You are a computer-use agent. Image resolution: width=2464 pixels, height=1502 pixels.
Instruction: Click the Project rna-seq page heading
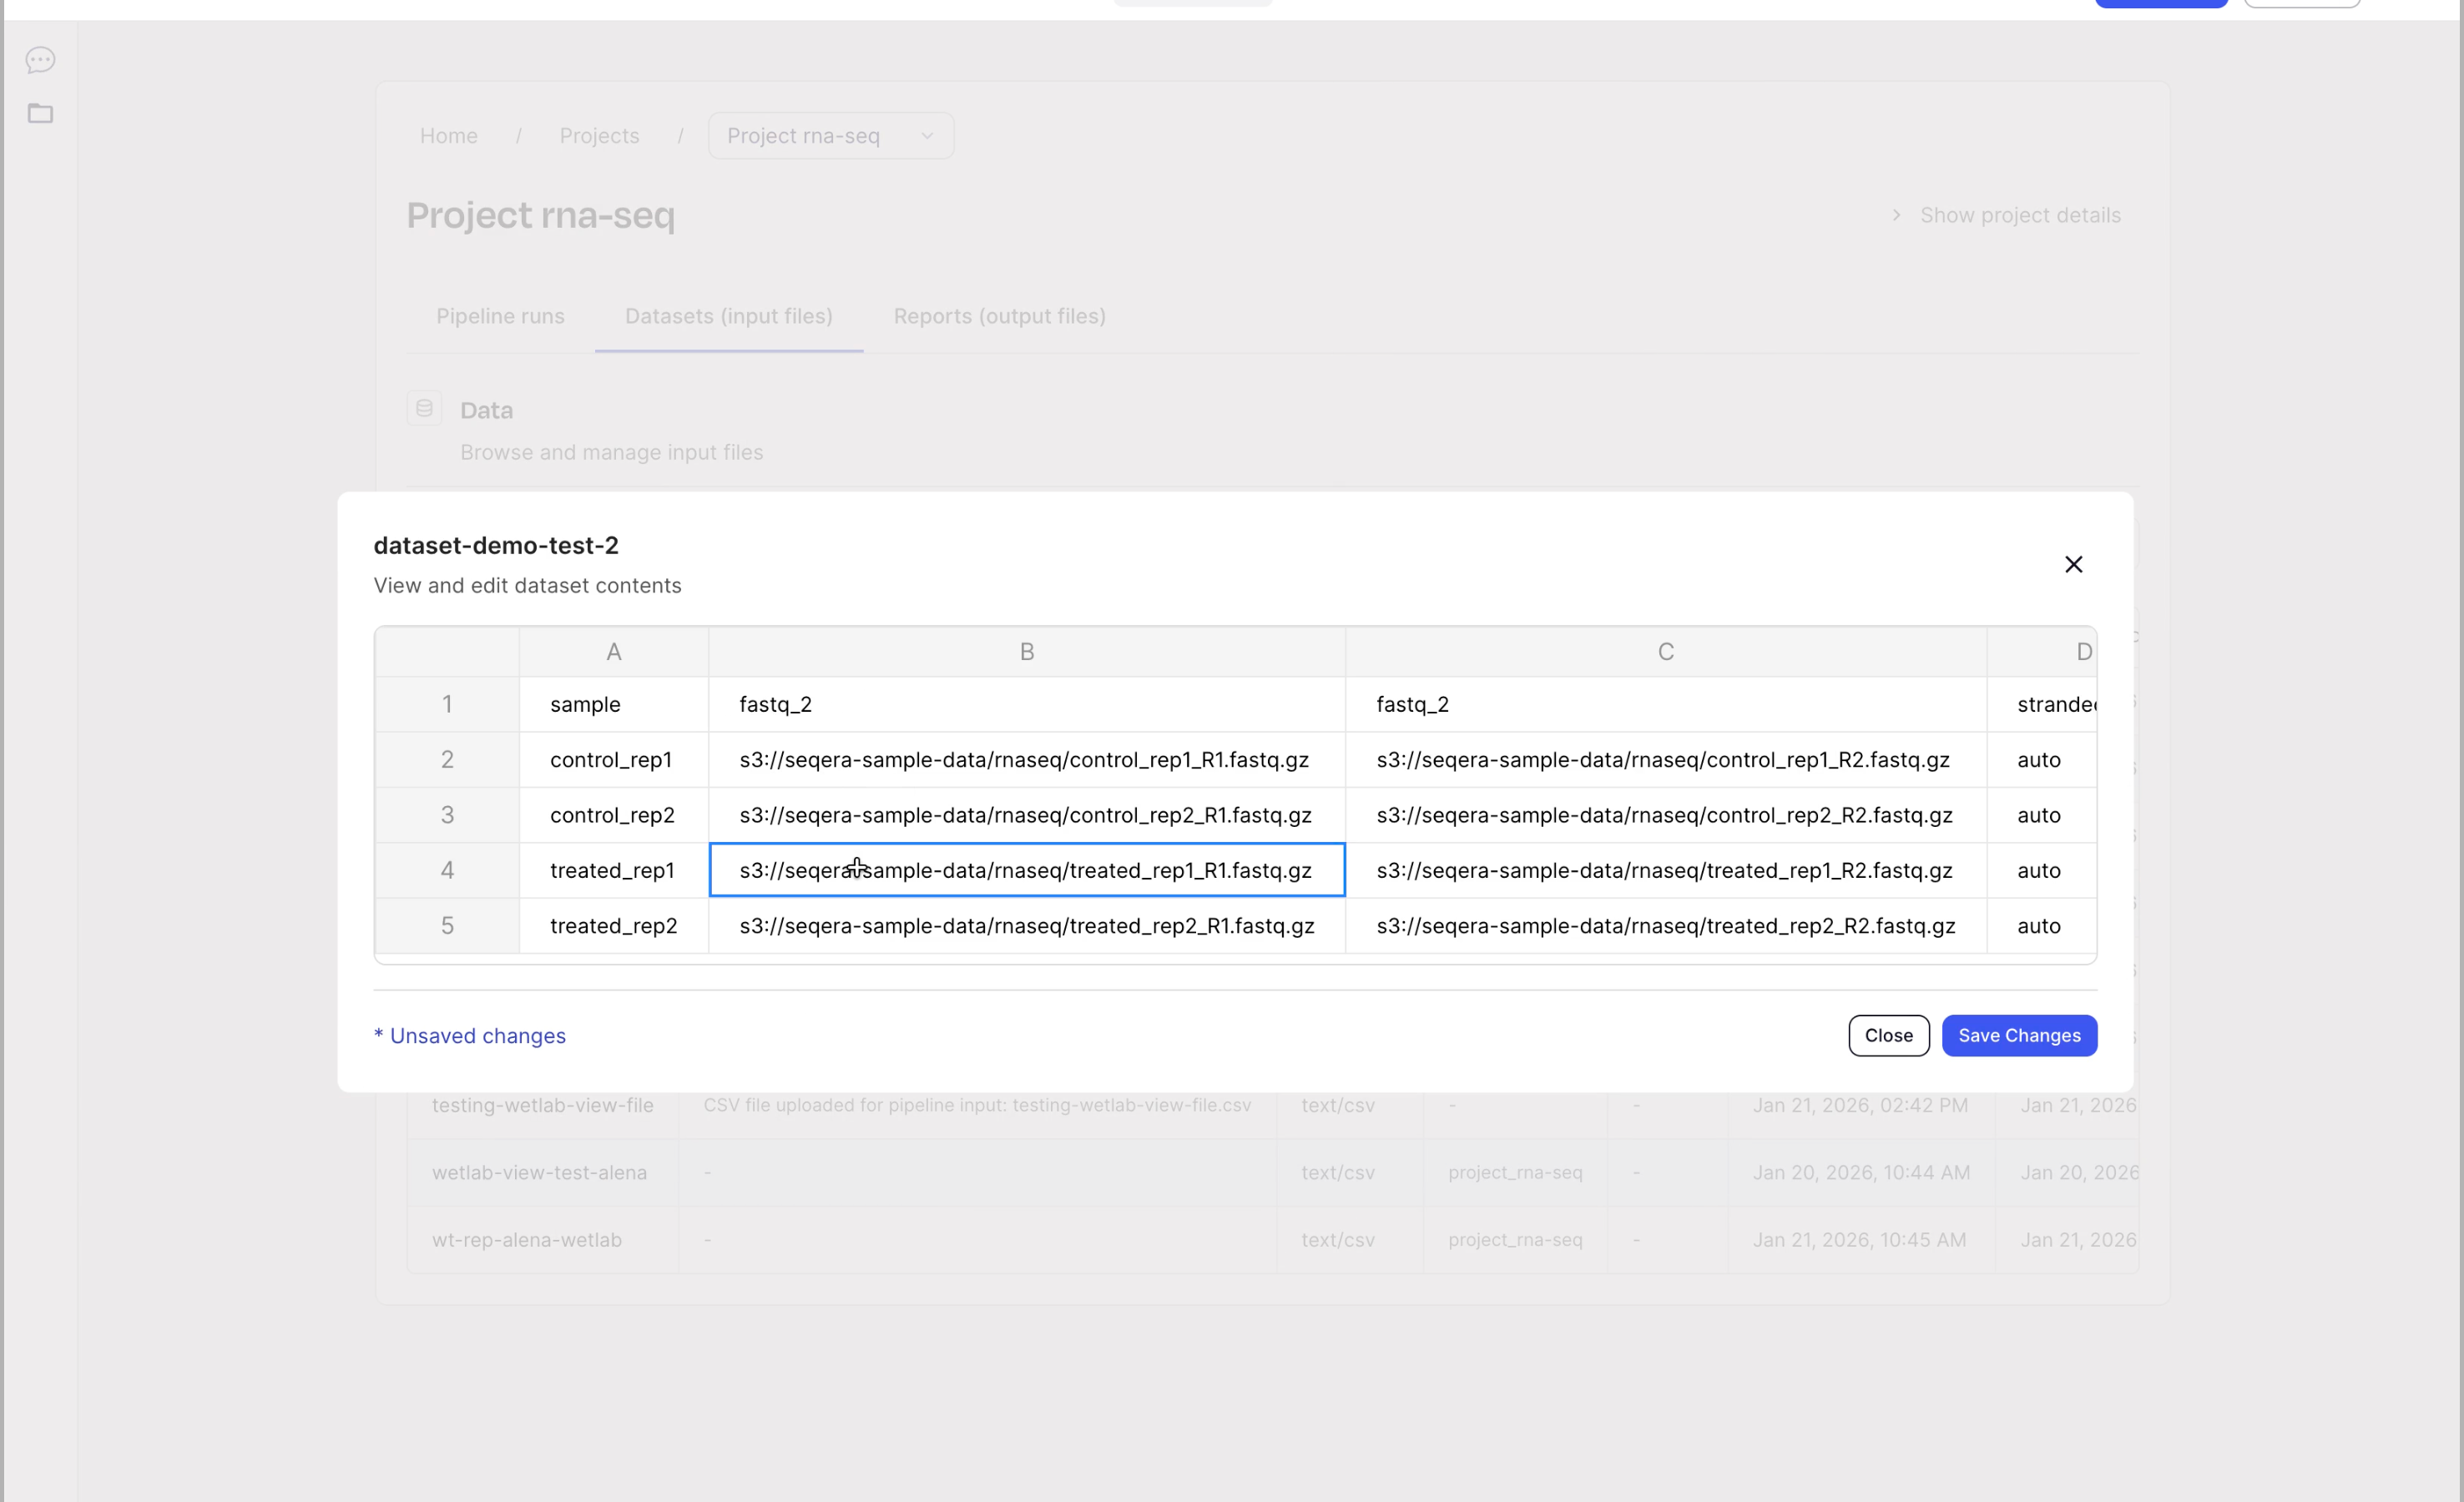pos(541,215)
